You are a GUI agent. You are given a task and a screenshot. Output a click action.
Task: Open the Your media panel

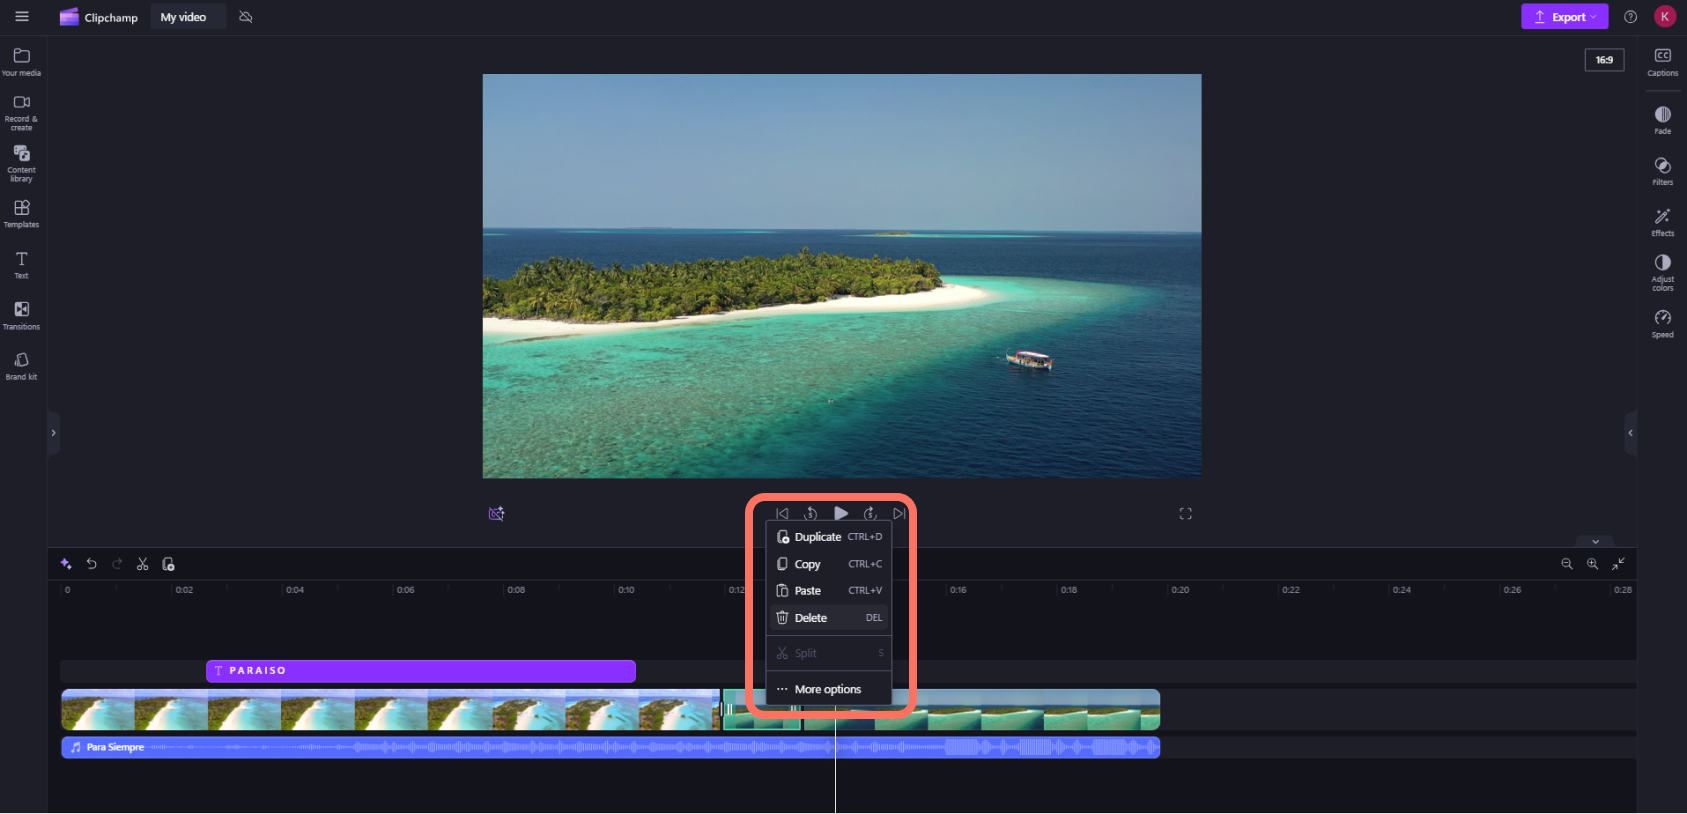point(22,61)
